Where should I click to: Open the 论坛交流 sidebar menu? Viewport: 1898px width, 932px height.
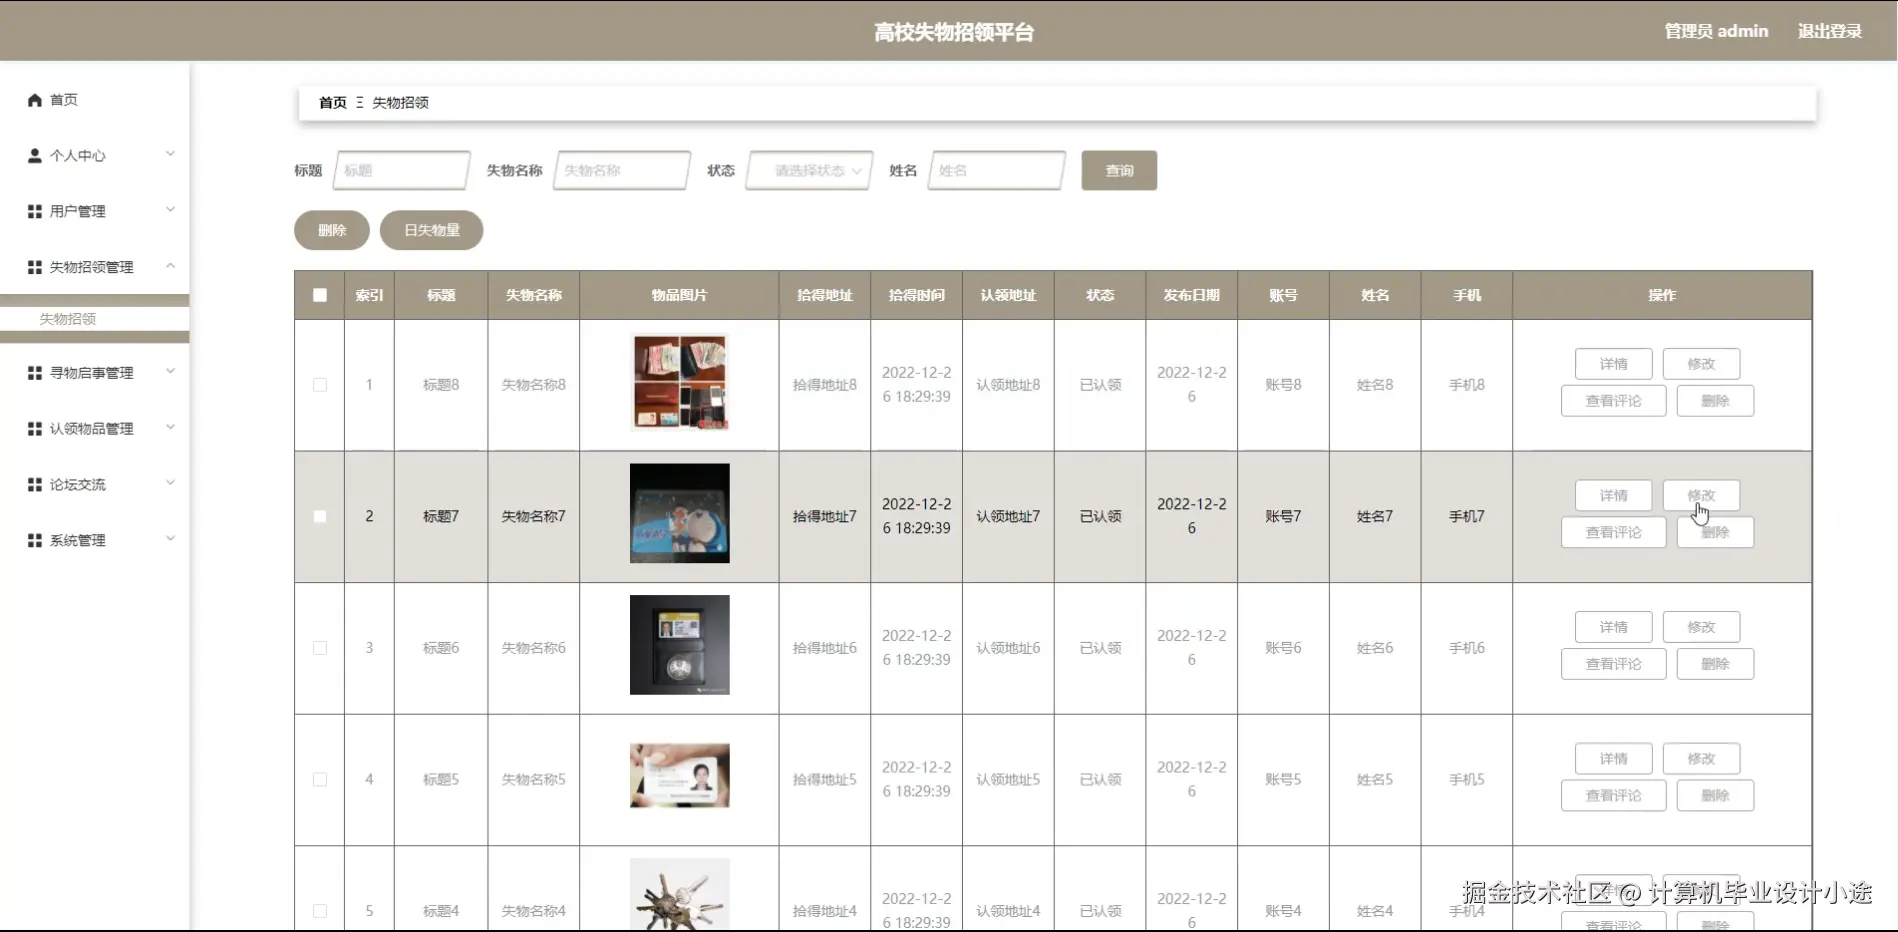point(95,485)
